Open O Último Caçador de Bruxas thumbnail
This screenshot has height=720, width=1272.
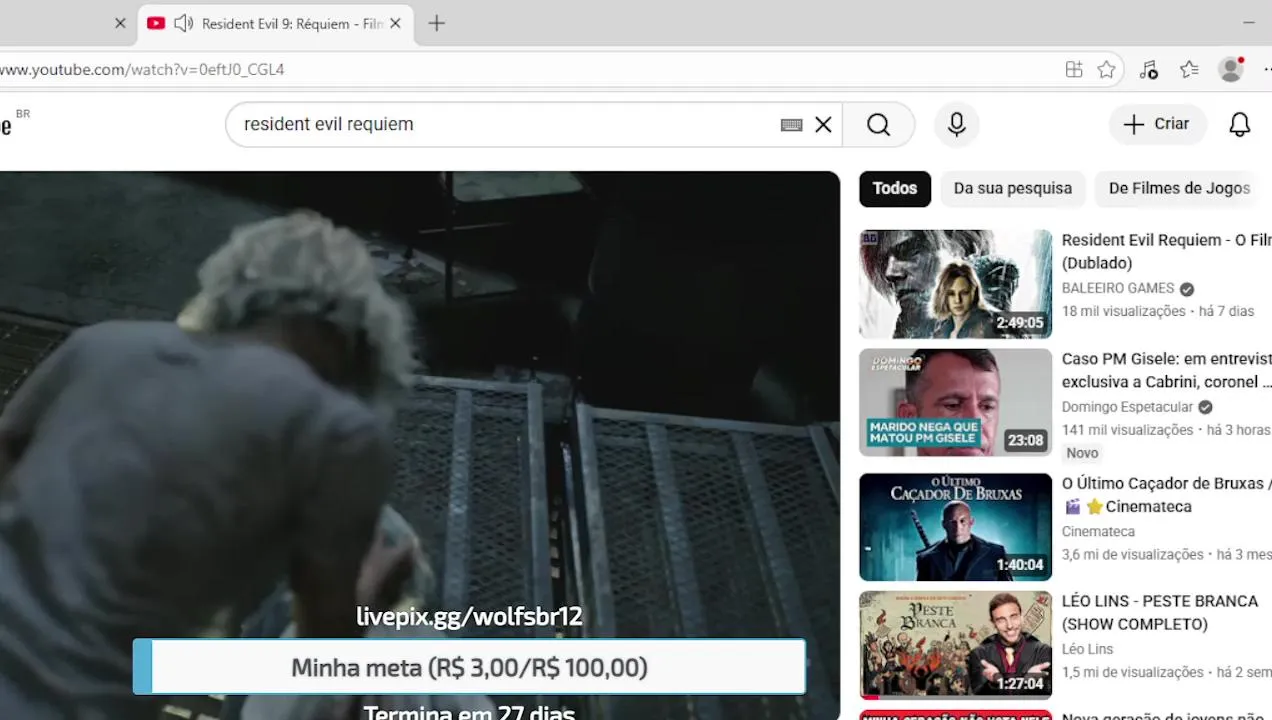click(955, 527)
